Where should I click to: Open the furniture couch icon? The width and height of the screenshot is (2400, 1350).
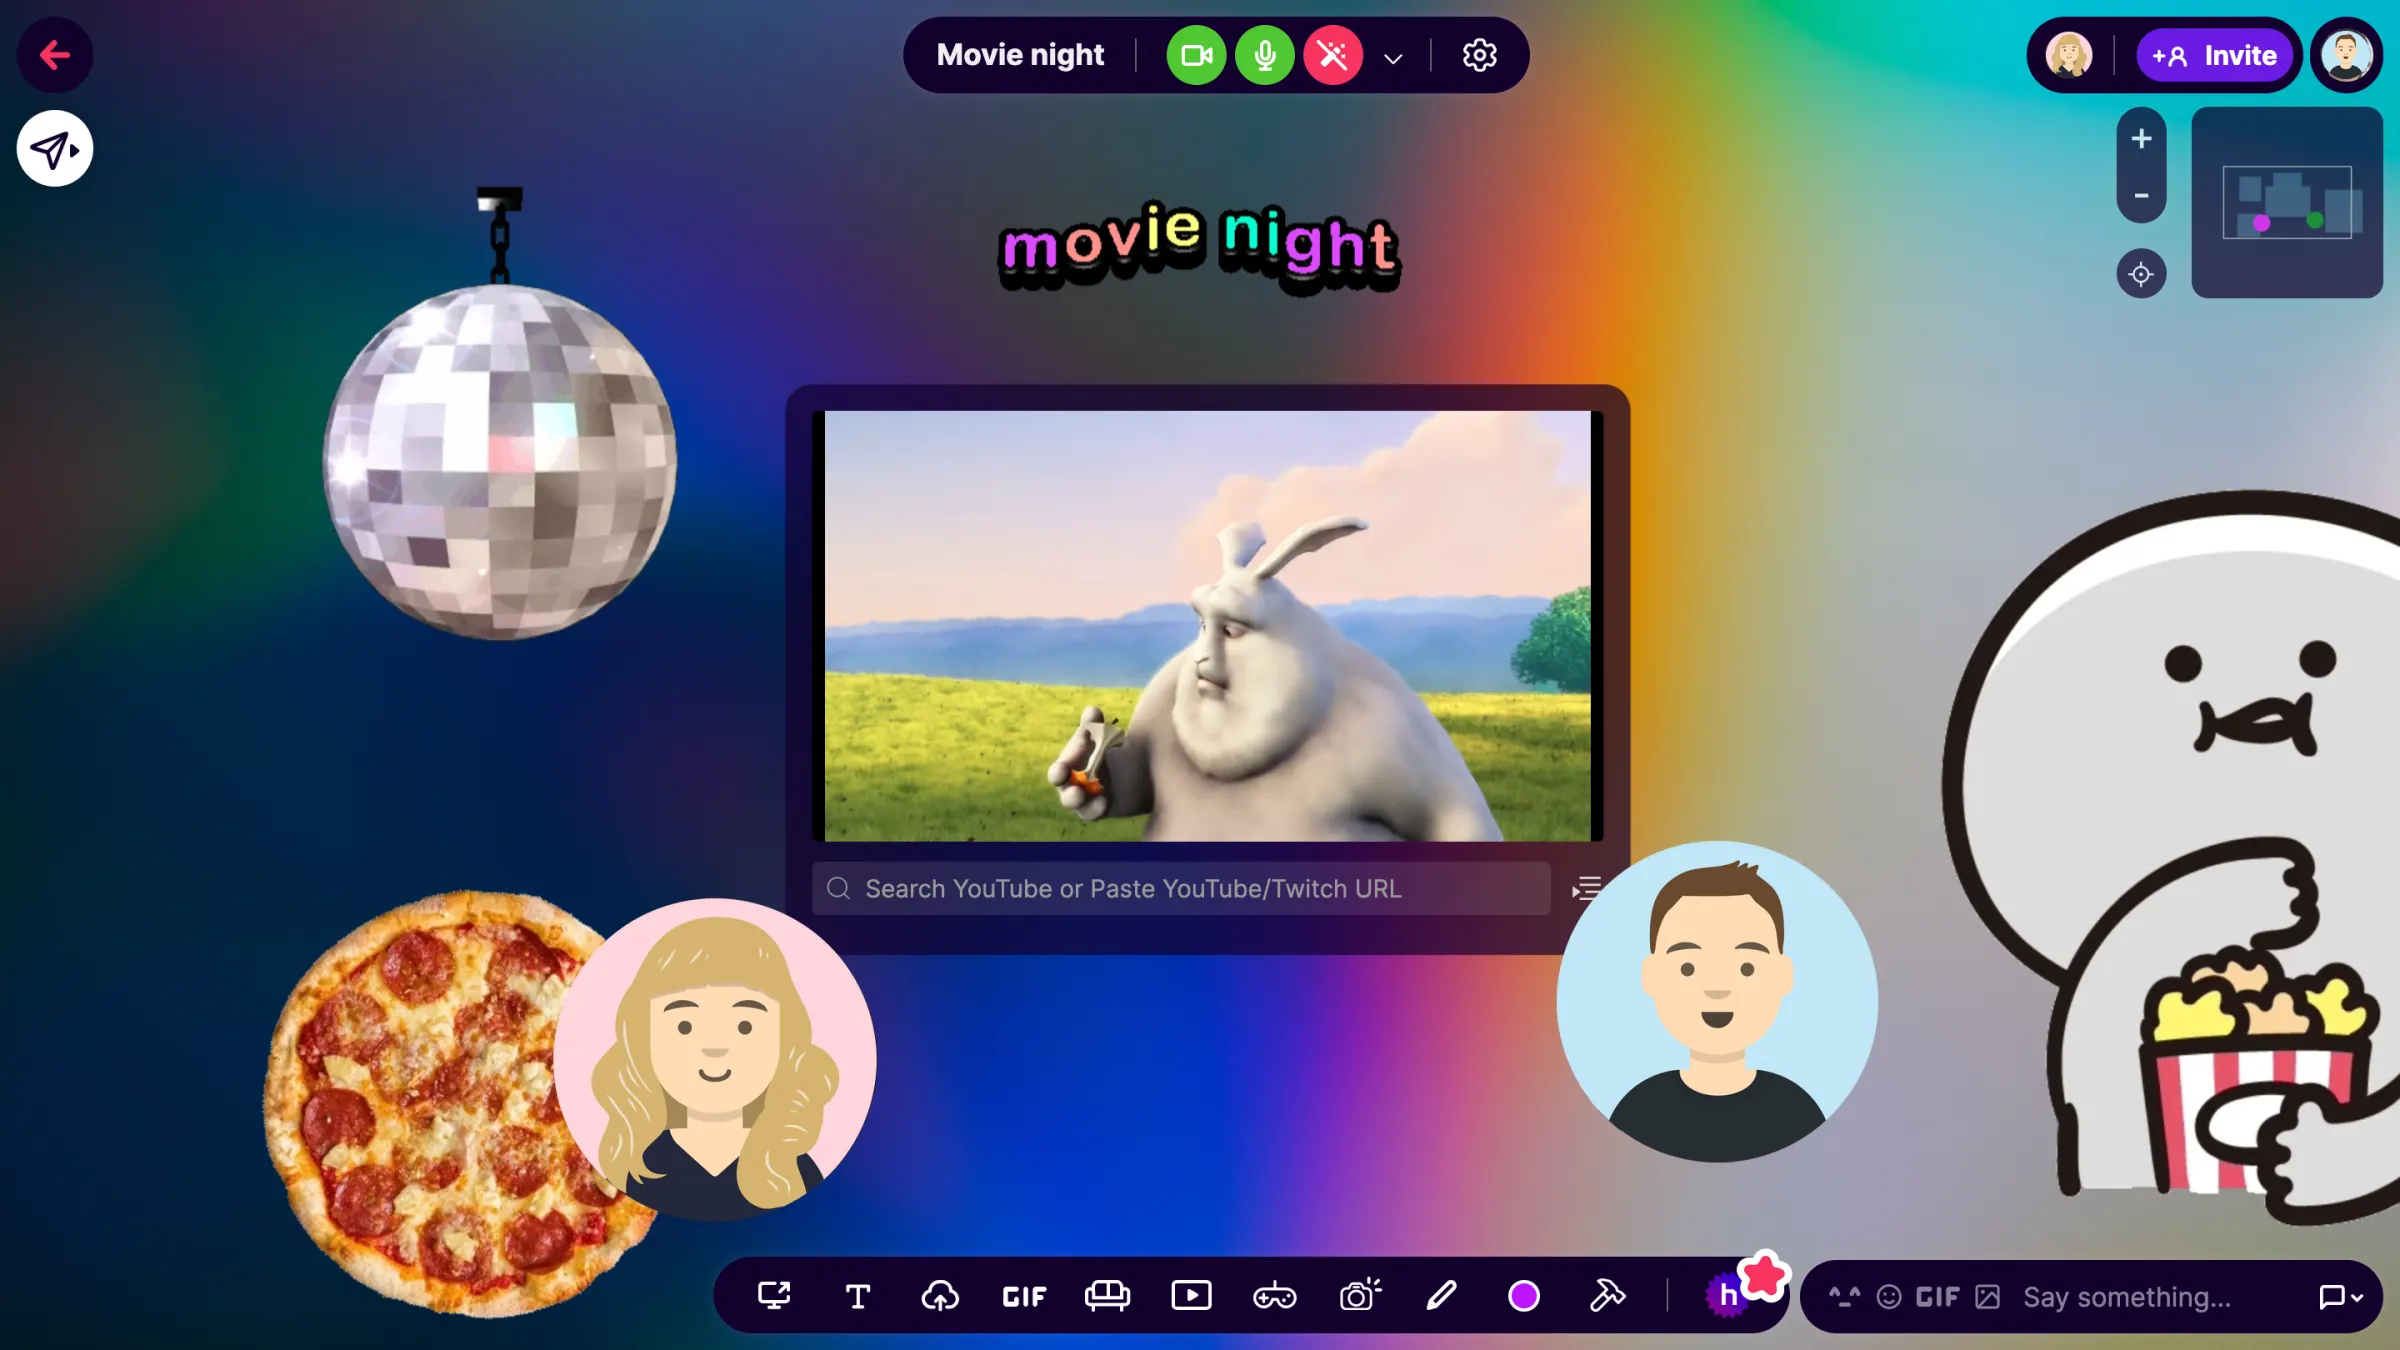pos(1107,1296)
